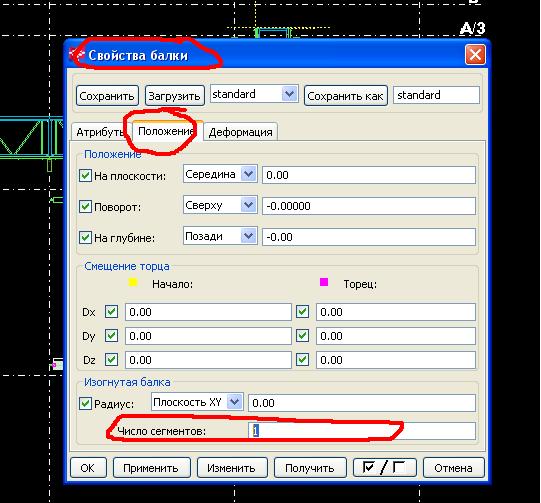Click the Число сегментов input field
The width and height of the screenshot is (541, 503).
pyautogui.click(x=362, y=431)
